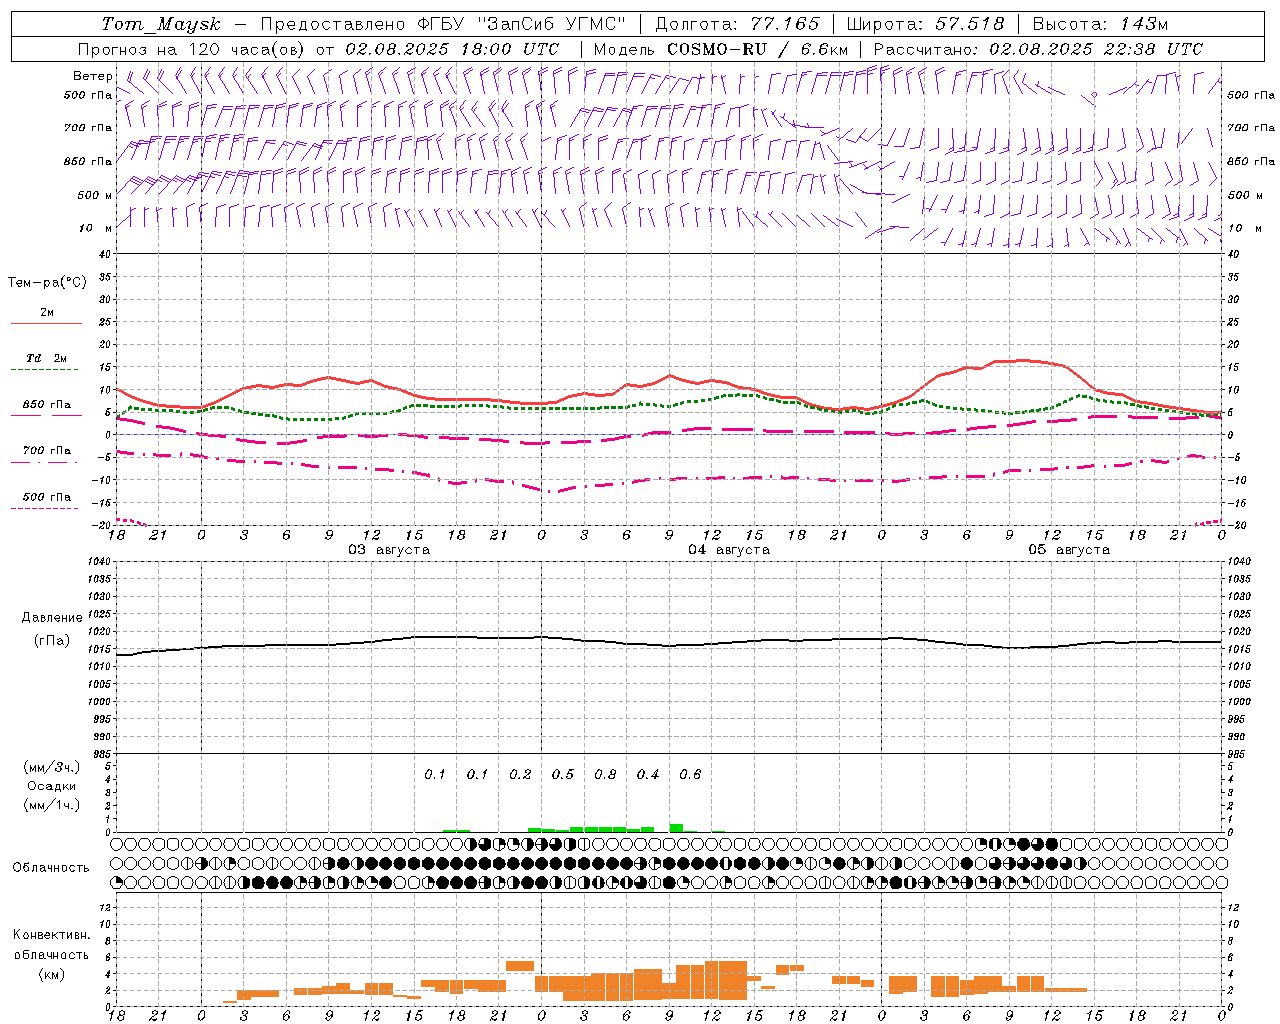This screenshot has height=1024, width=1280.
Task: Click the 03 августа date label
Action: click(x=389, y=550)
